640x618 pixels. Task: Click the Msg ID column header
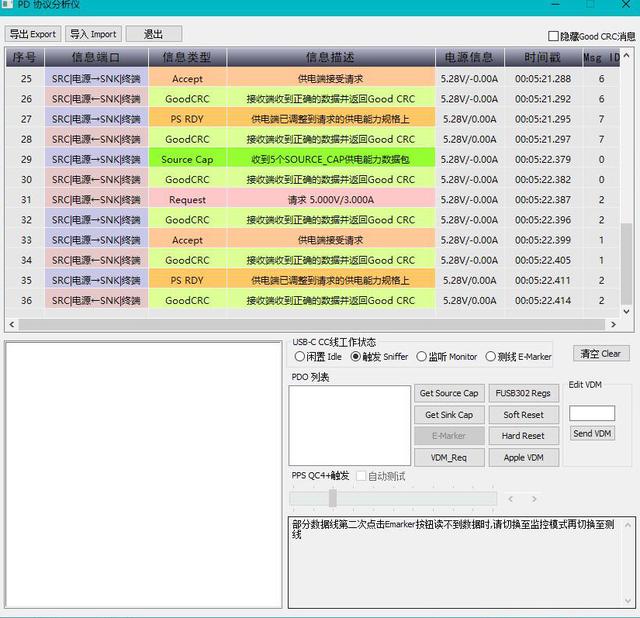(x=601, y=57)
